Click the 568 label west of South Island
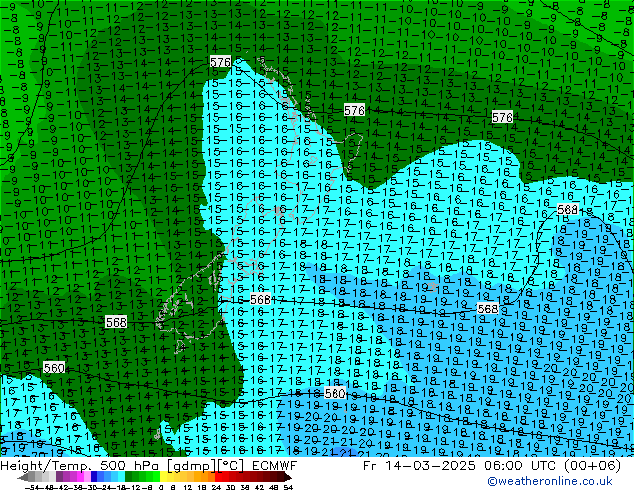Image resolution: width=634 pixels, height=490 pixels. [x=116, y=322]
